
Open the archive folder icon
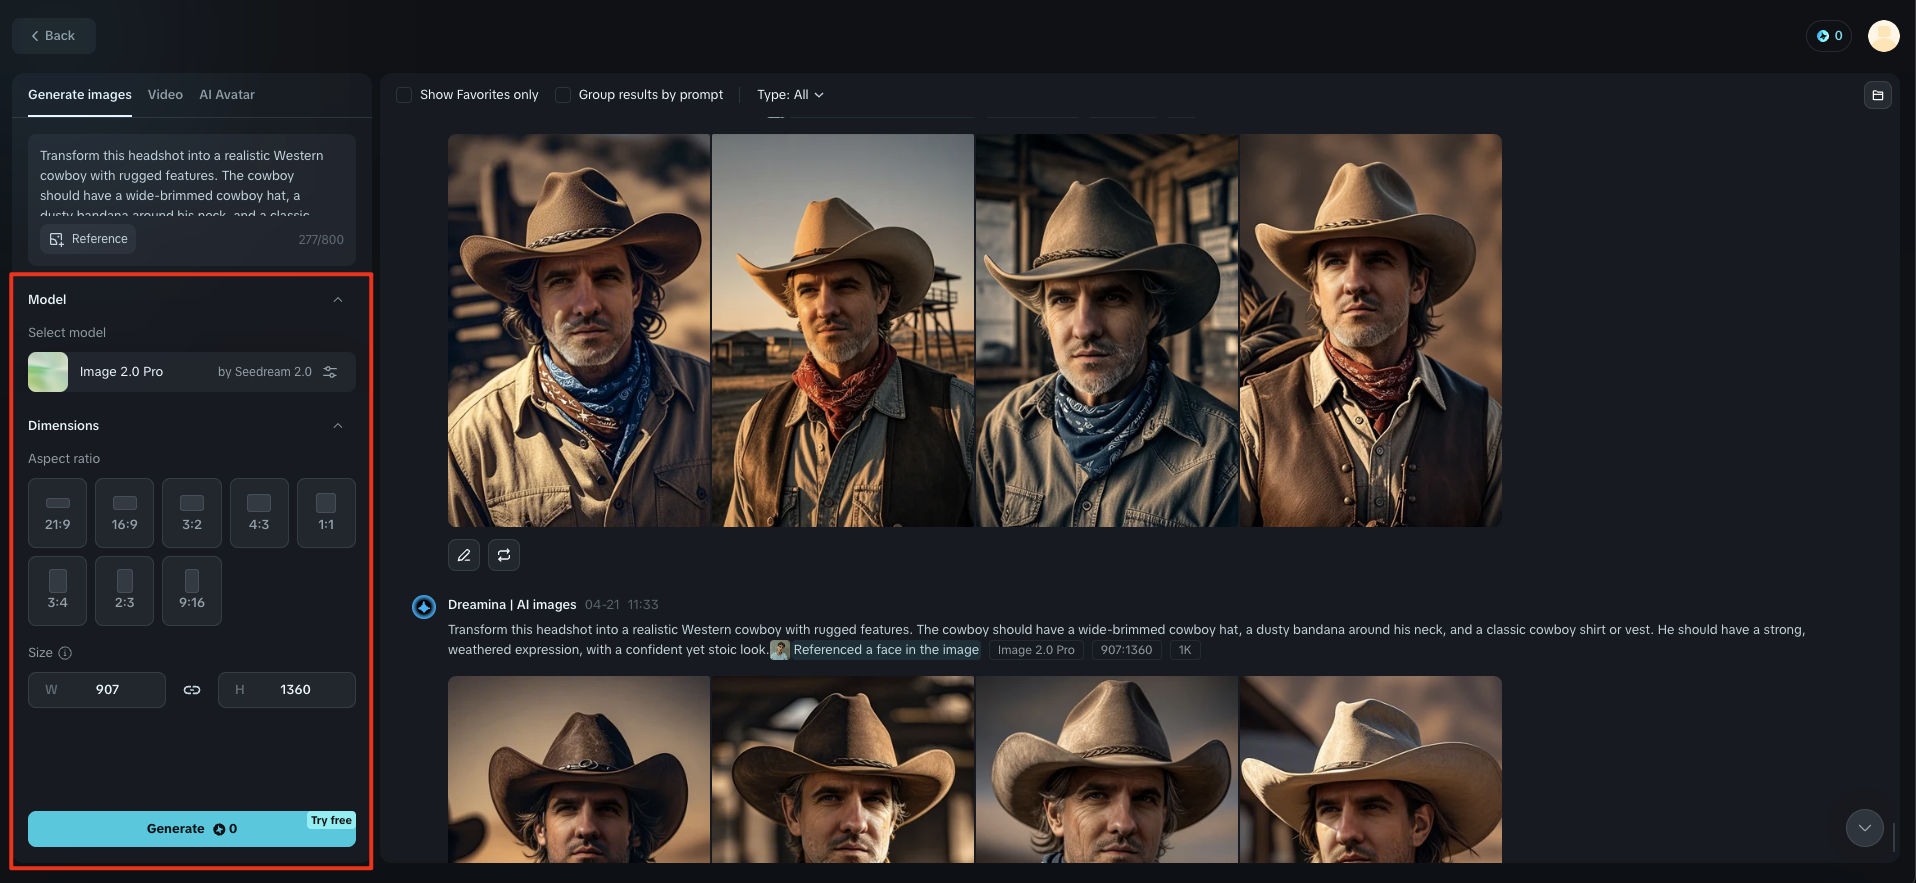pos(1878,95)
